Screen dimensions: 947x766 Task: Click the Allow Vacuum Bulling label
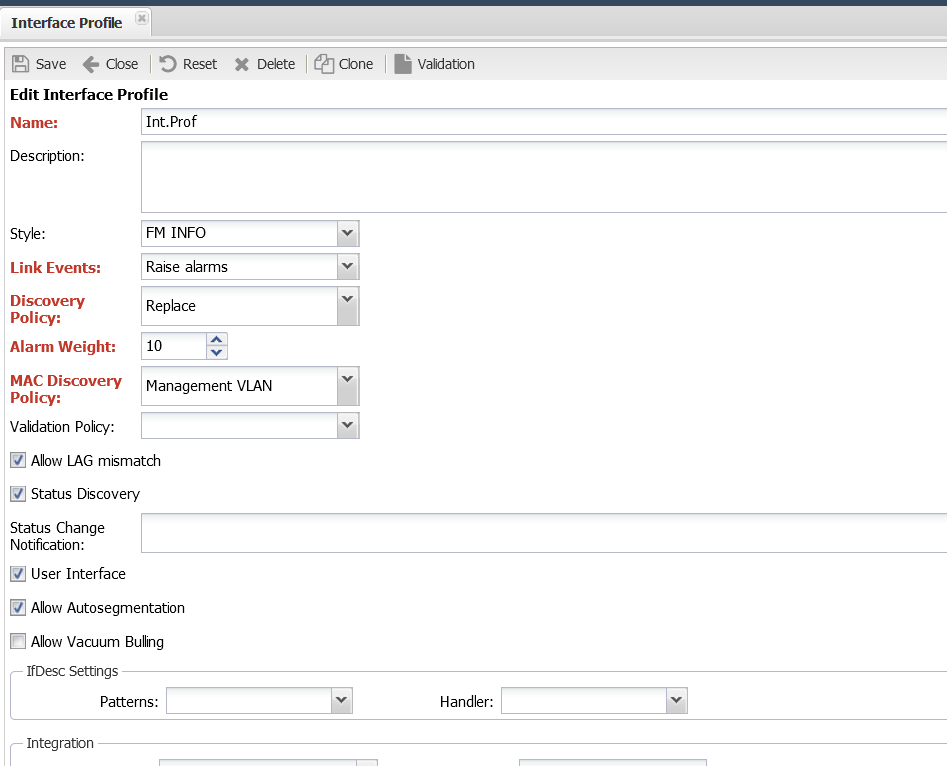tap(97, 642)
